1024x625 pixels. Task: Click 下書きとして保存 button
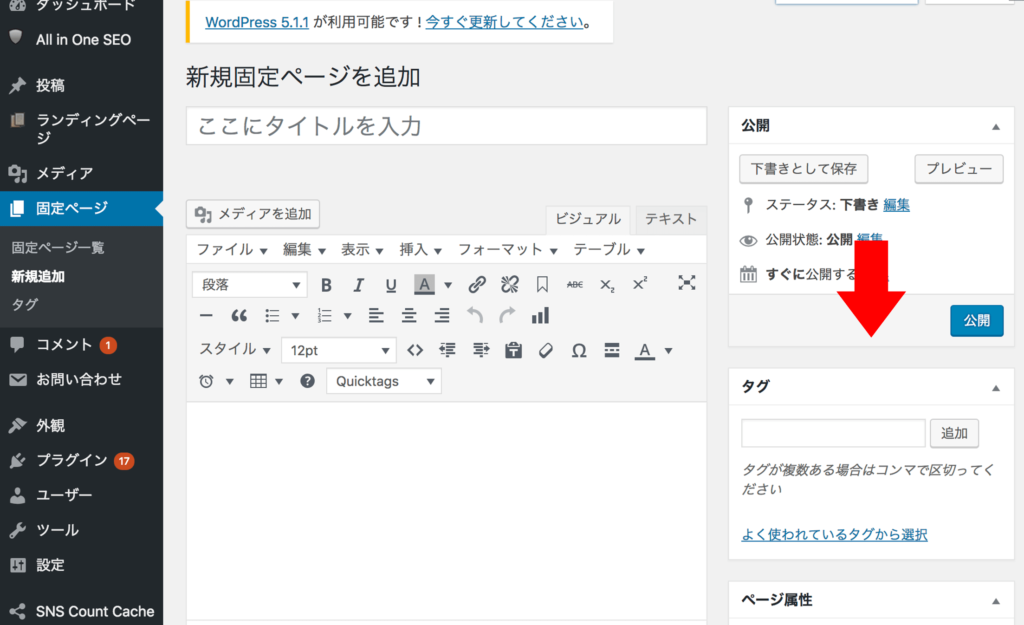[x=803, y=169]
